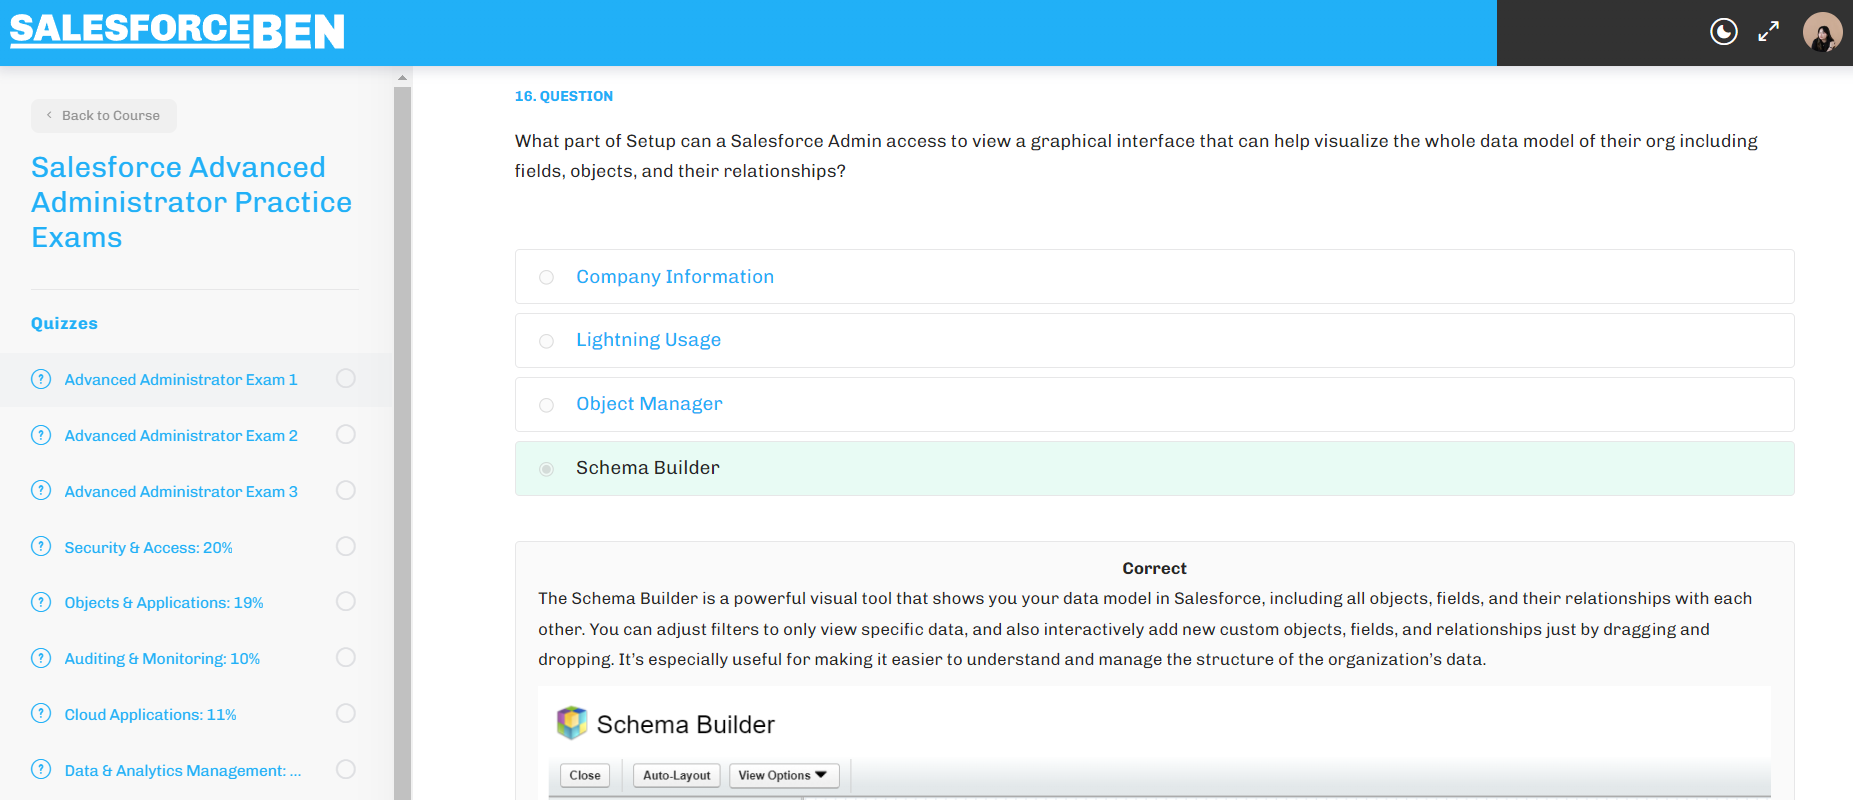
Task: Click the sidebar scroll up arrow
Action: tap(402, 77)
